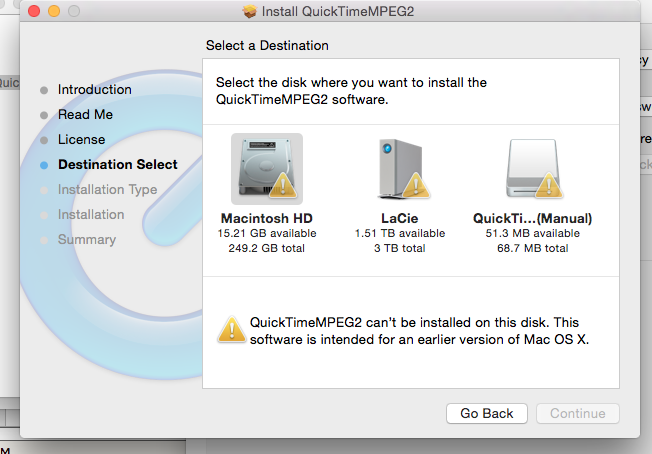This screenshot has height=454, width=652.
Task: Click the 'Select a Destination' heading
Action: click(267, 45)
